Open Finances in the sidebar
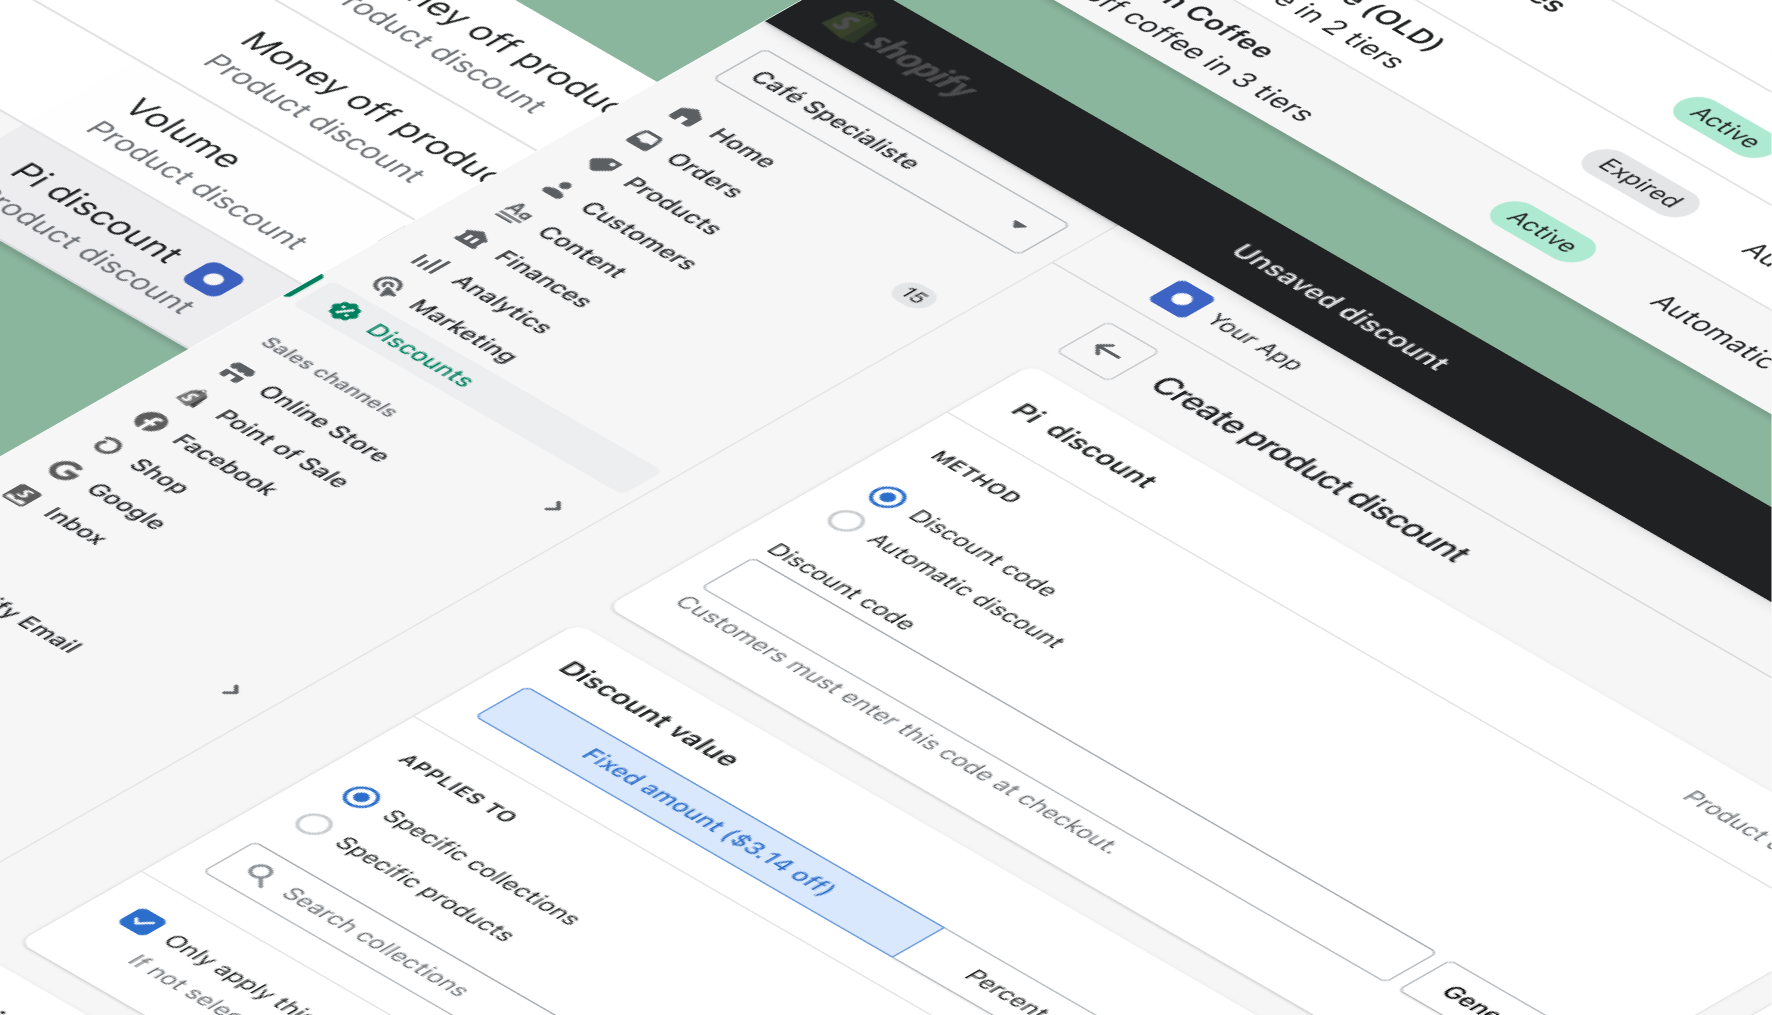1772x1015 pixels. tap(542, 278)
